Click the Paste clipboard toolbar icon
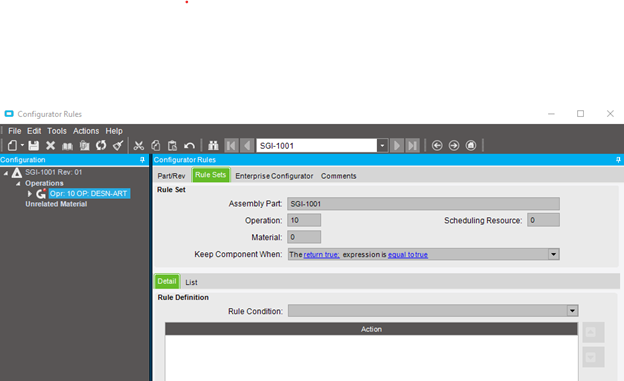 pyautogui.click(x=172, y=146)
